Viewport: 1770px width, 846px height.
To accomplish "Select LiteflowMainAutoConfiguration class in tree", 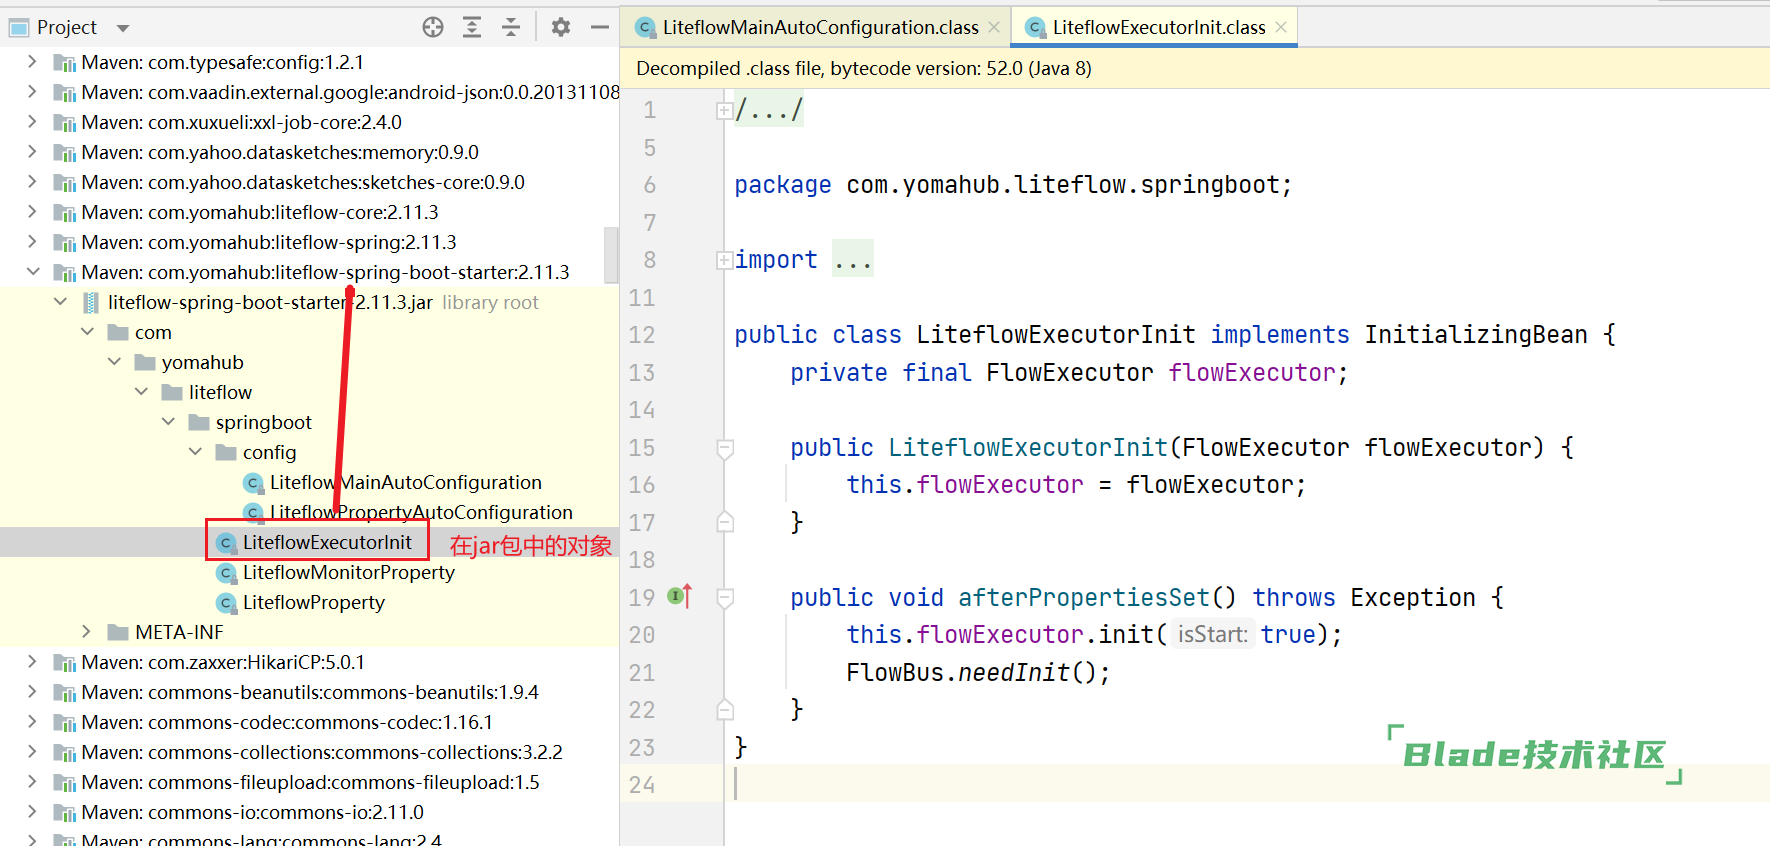I will tap(405, 482).
